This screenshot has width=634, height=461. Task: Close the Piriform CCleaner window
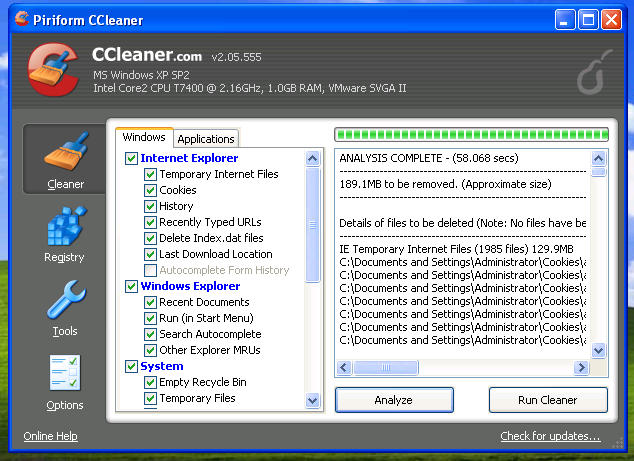coord(612,19)
